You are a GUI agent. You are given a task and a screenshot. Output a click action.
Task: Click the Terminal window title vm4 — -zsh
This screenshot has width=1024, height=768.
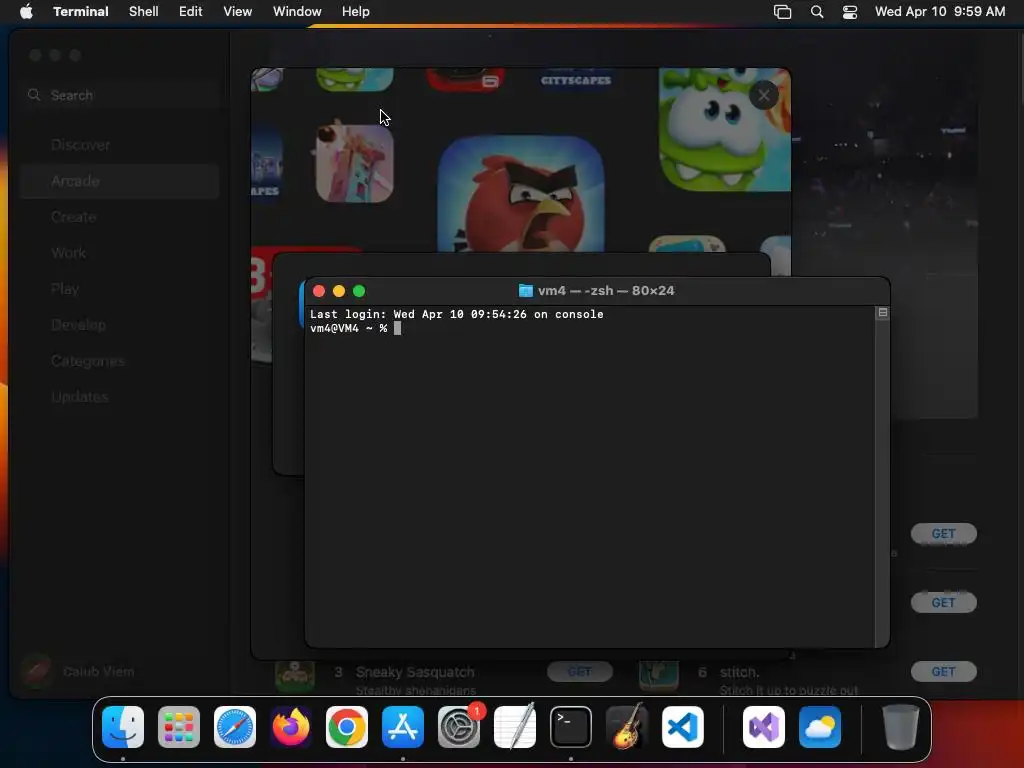coord(606,291)
